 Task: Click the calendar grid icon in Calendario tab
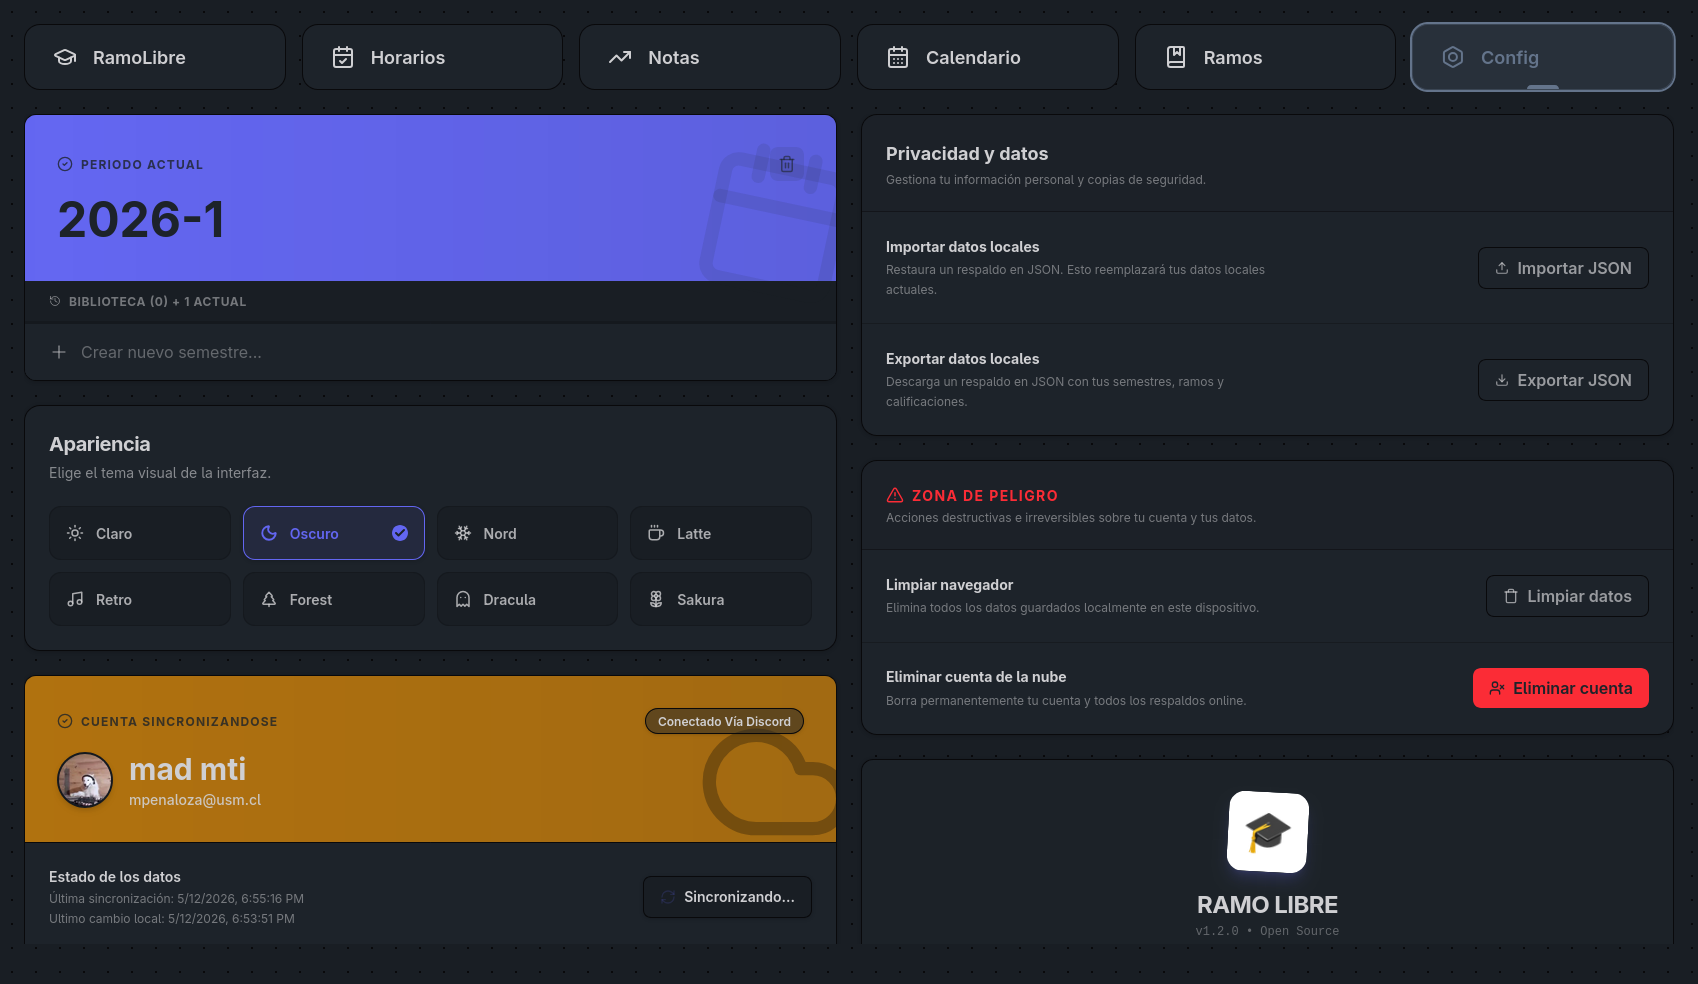[x=898, y=57]
